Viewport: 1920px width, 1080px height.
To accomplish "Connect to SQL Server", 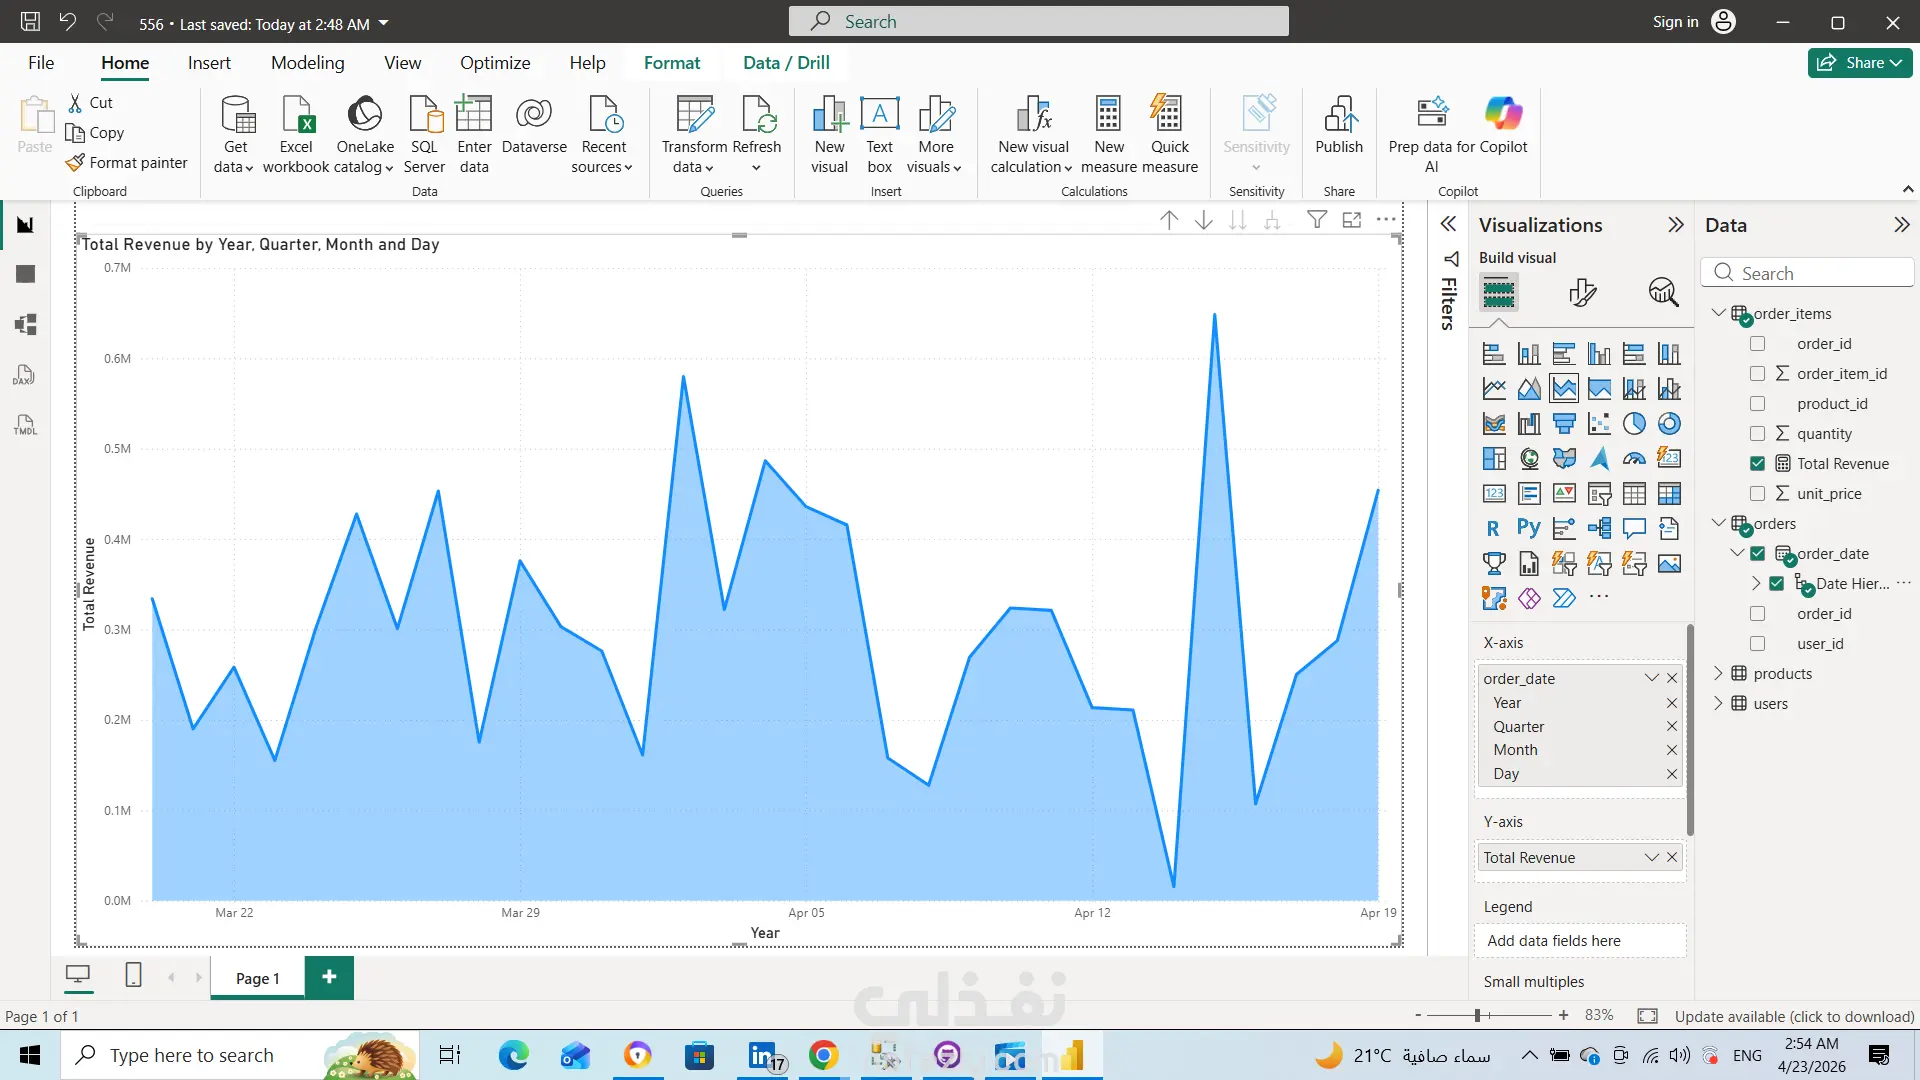I will pos(425,134).
